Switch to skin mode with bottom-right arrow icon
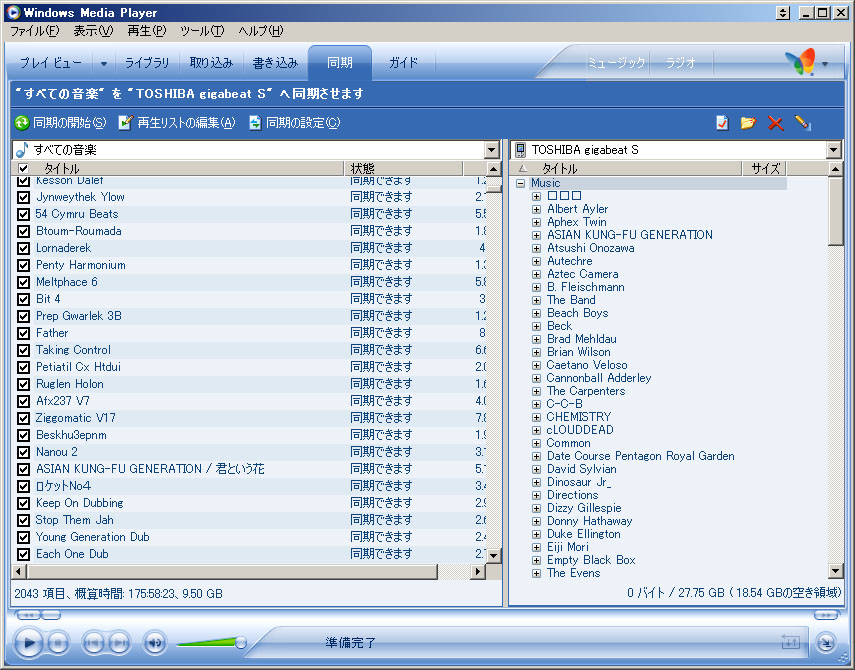The width and height of the screenshot is (855, 670). coord(826,643)
